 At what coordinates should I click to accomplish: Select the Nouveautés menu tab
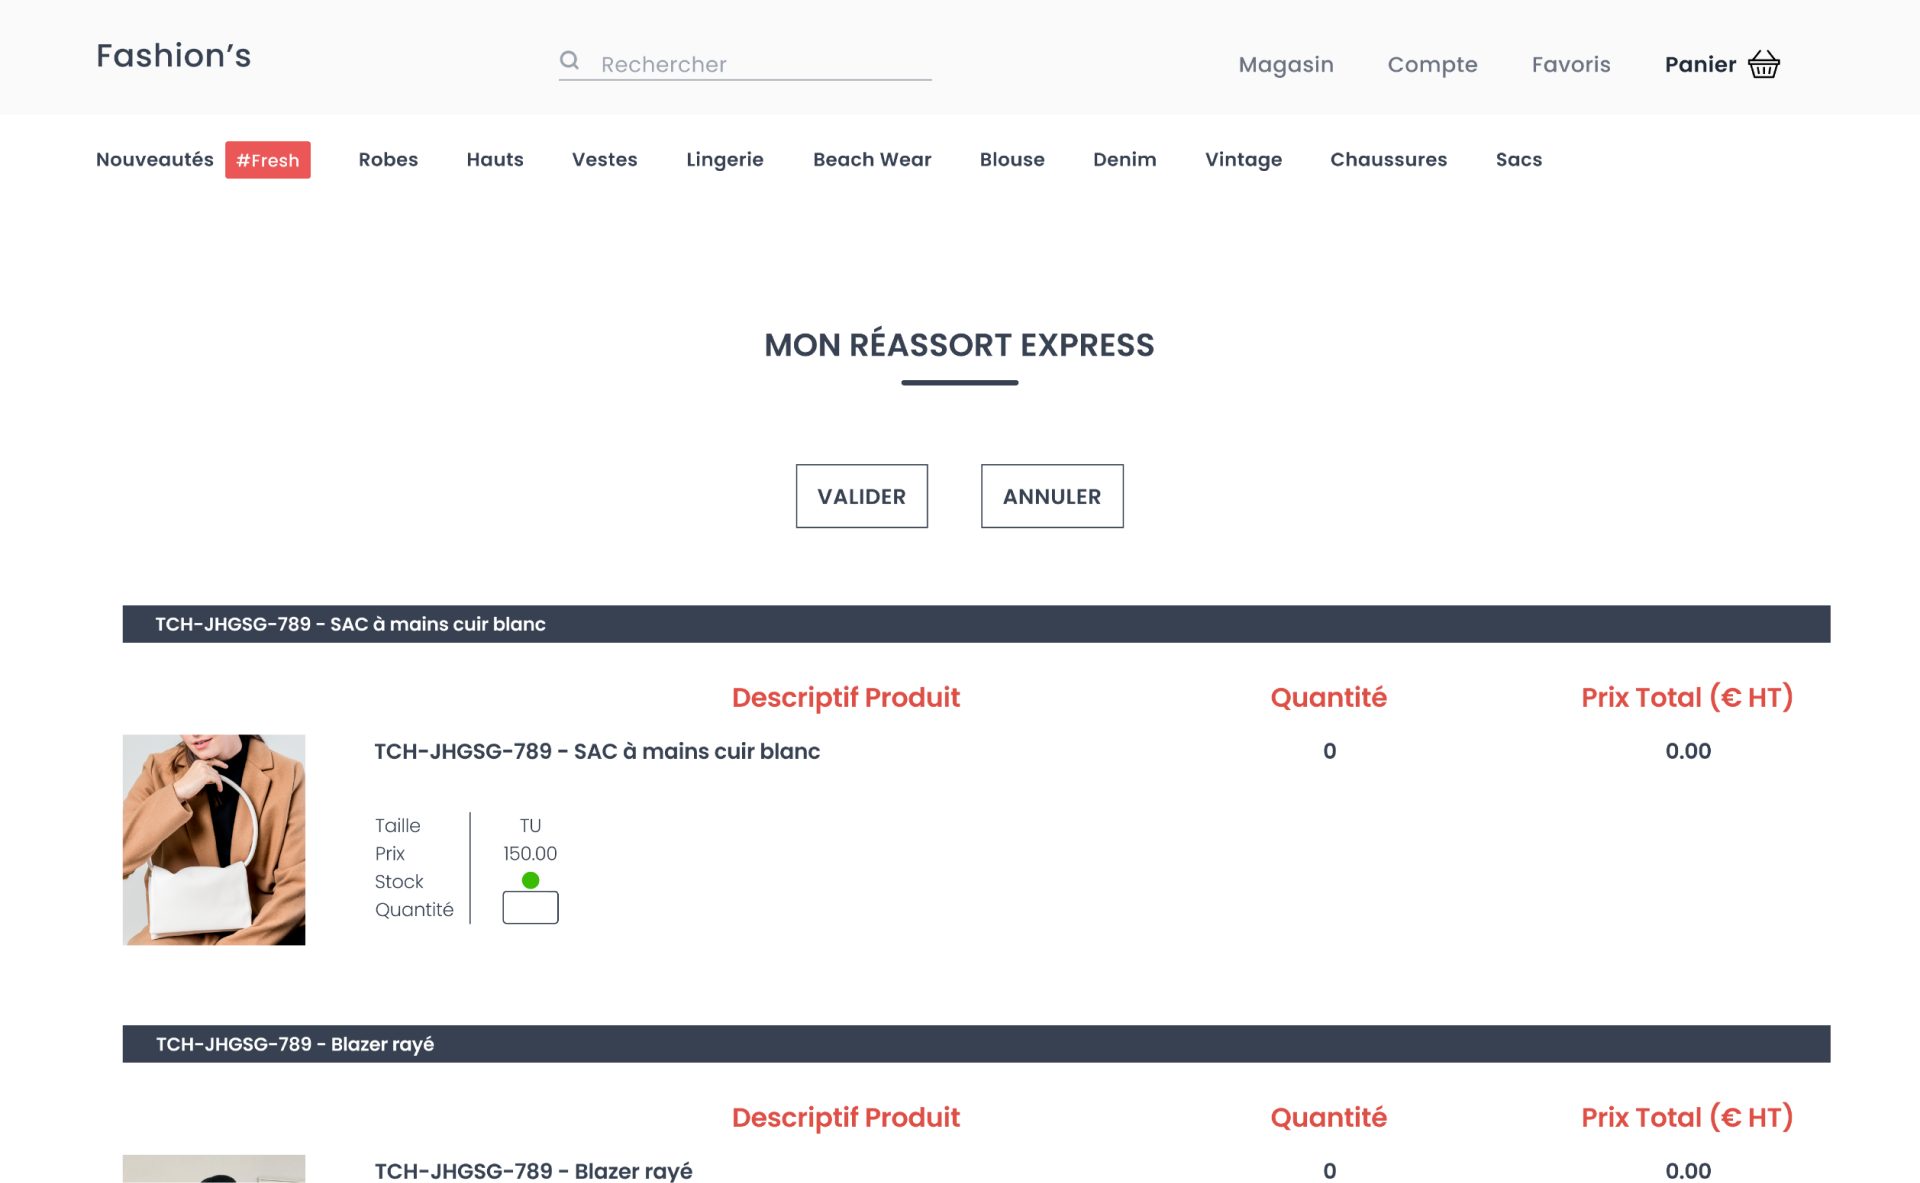pos(152,159)
